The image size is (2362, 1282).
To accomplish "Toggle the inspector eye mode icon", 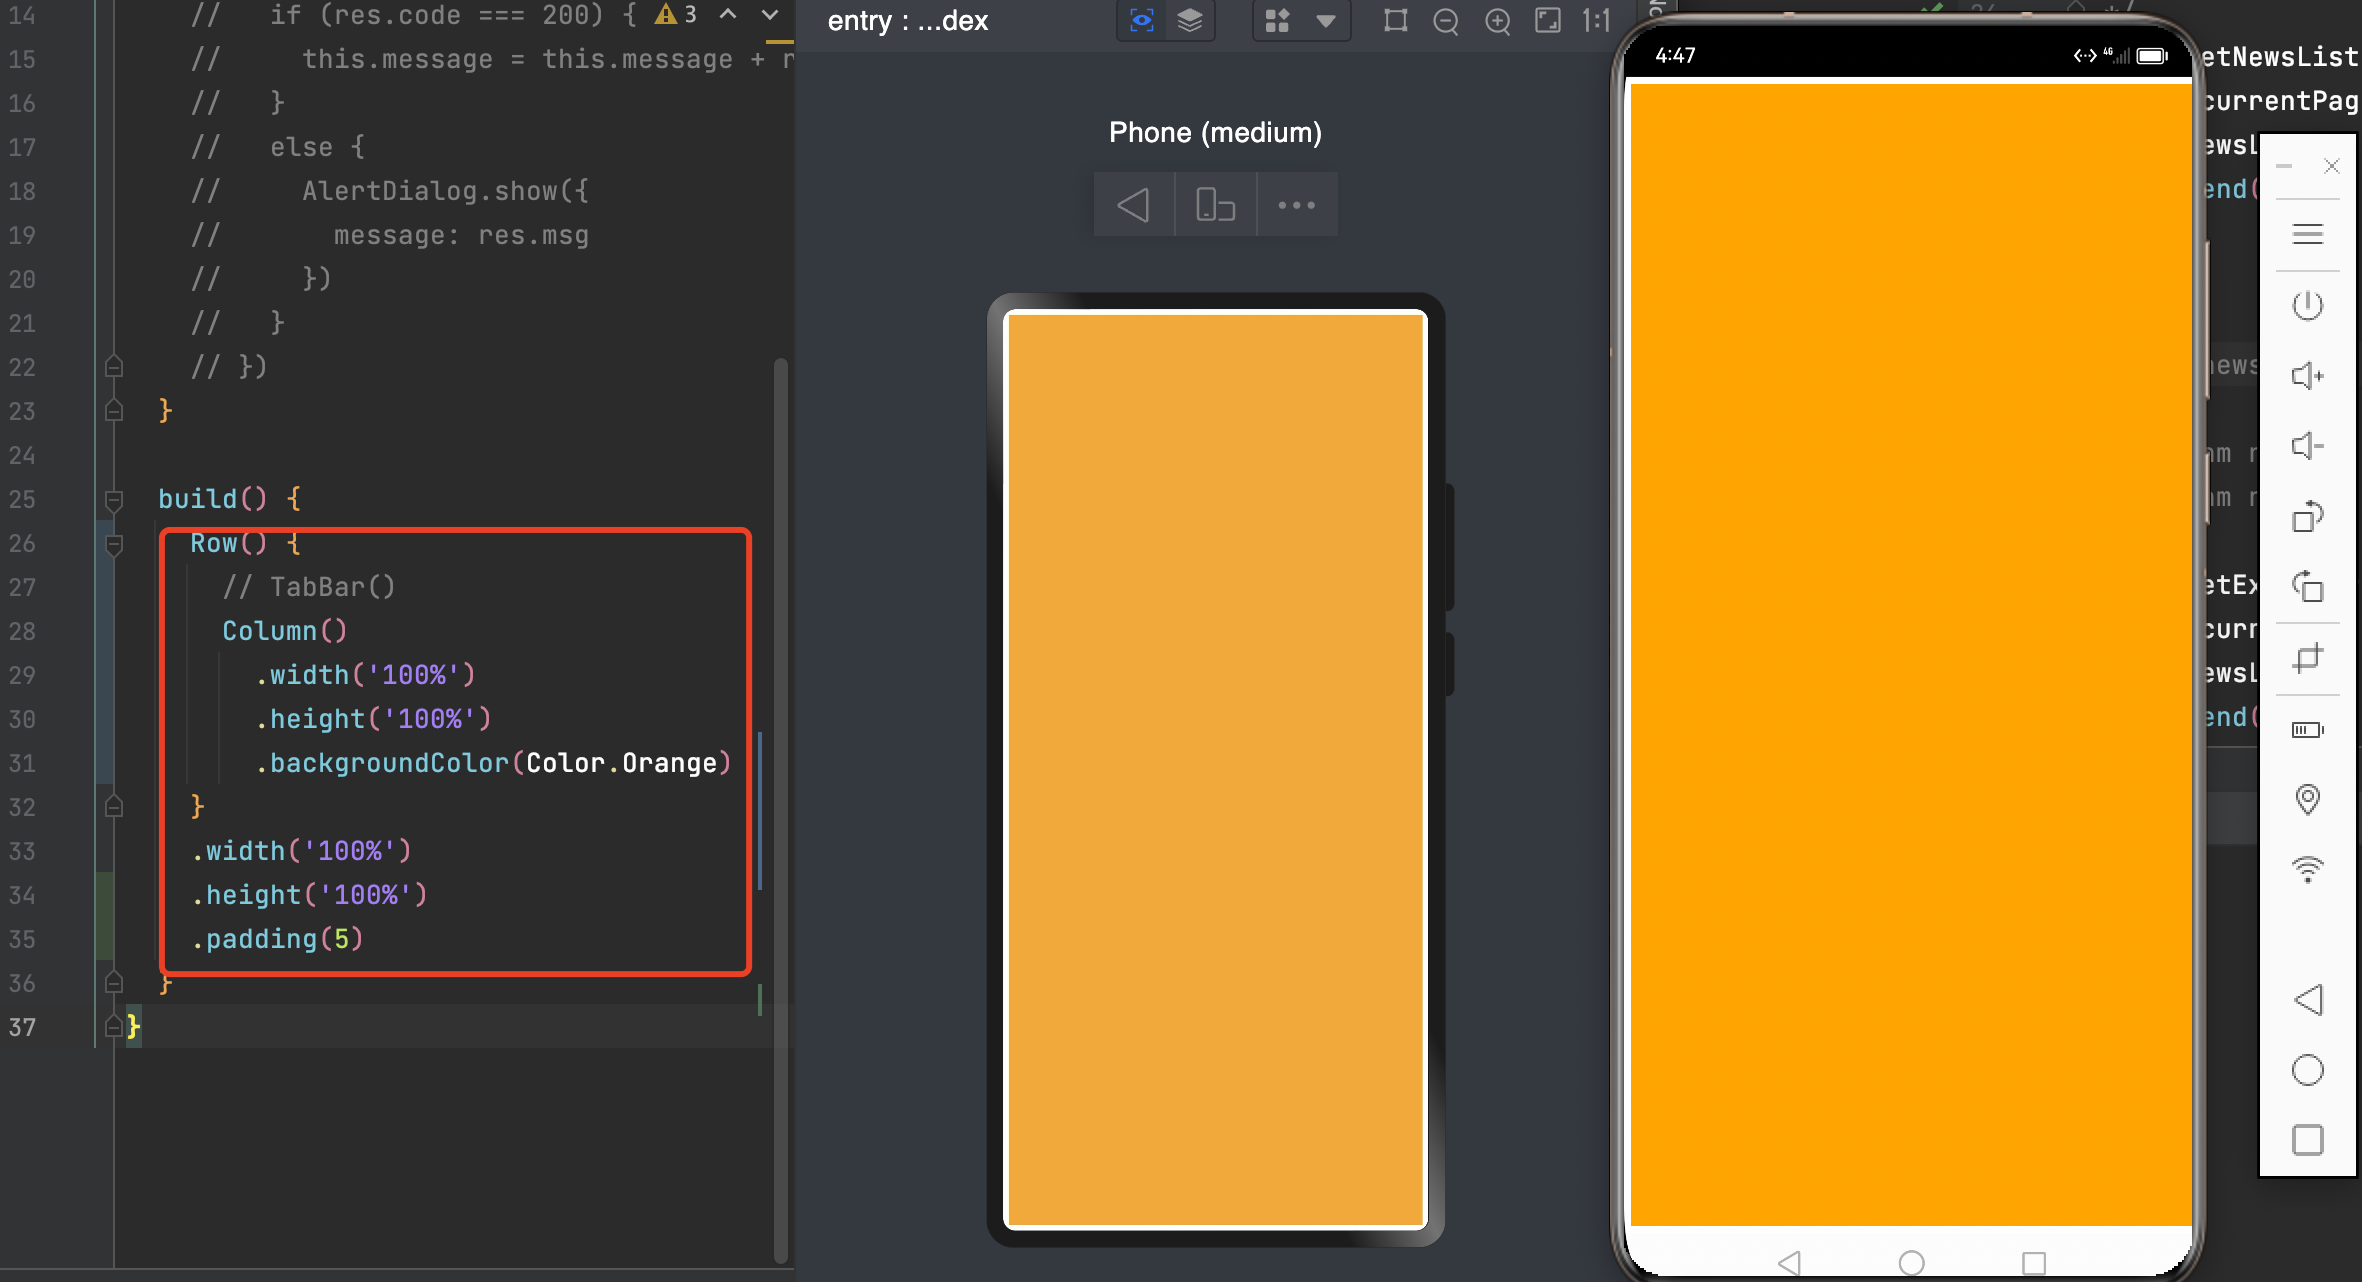I will coord(1141,20).
